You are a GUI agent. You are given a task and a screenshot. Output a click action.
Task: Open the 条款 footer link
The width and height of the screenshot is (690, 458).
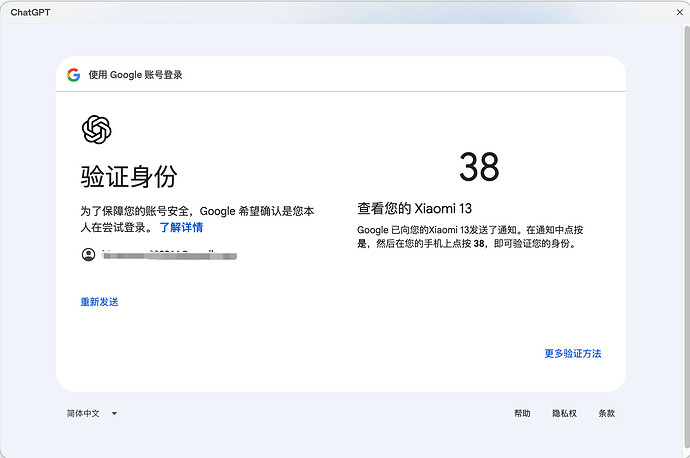click(x=606, y=413)
